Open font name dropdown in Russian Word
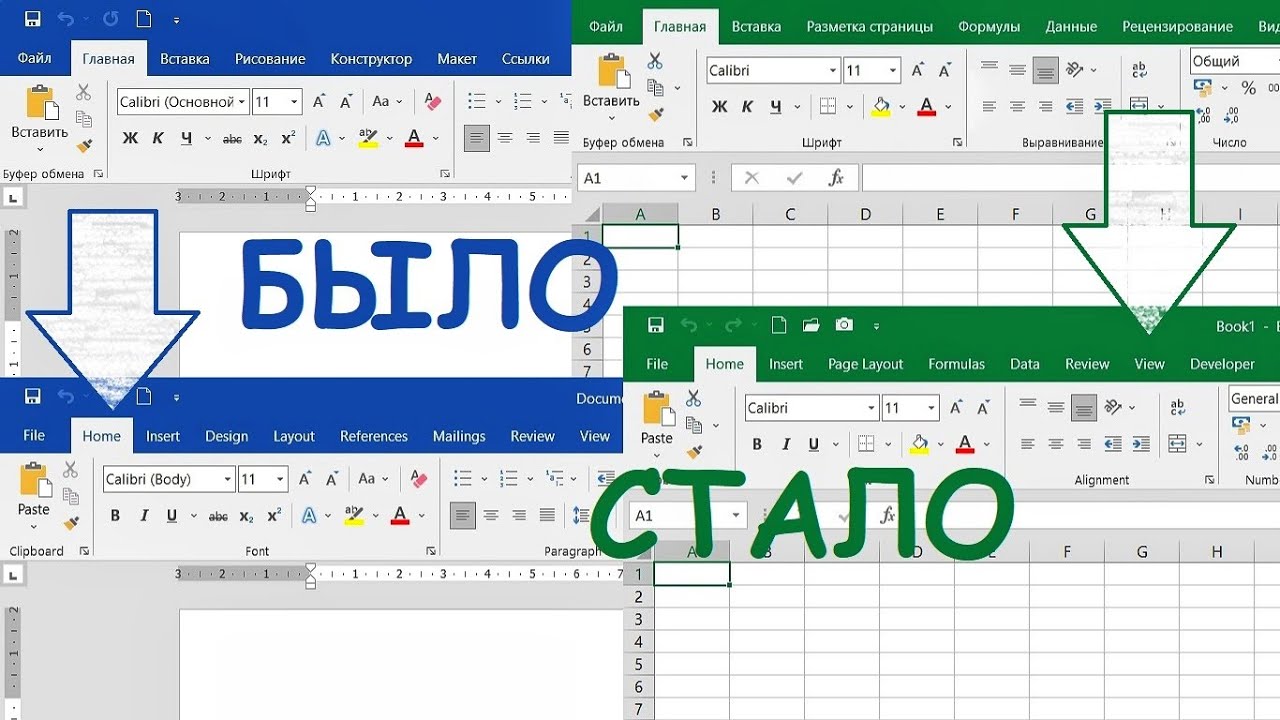 tap(242, 102)
